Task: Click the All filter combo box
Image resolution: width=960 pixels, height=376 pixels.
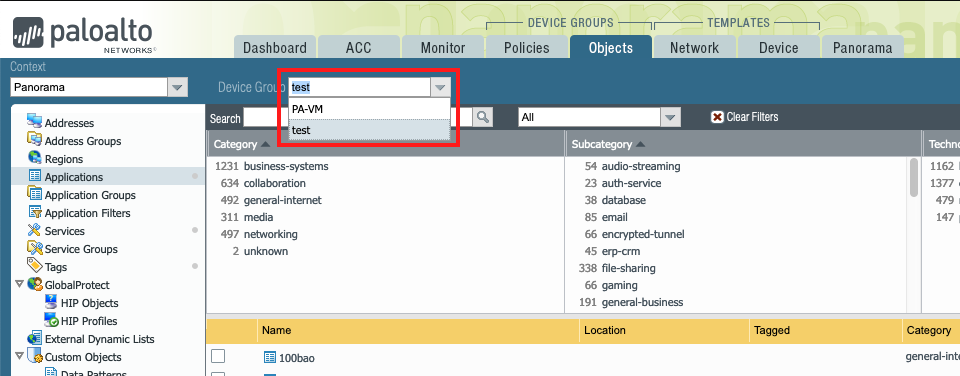Action: coord(590,117)
